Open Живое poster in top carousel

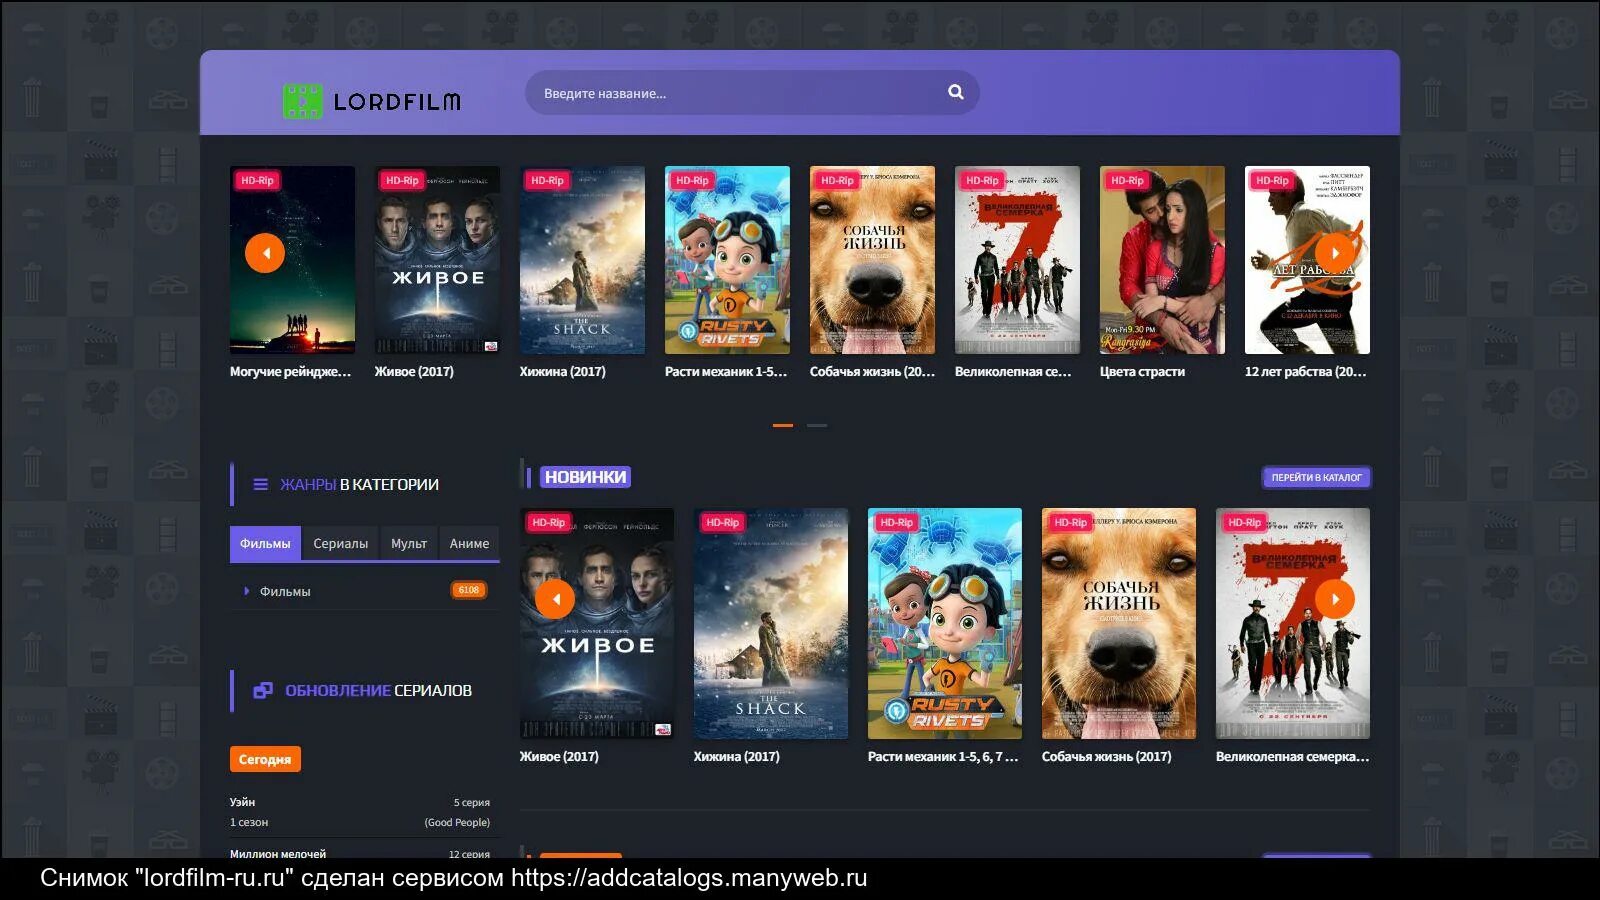437,260
